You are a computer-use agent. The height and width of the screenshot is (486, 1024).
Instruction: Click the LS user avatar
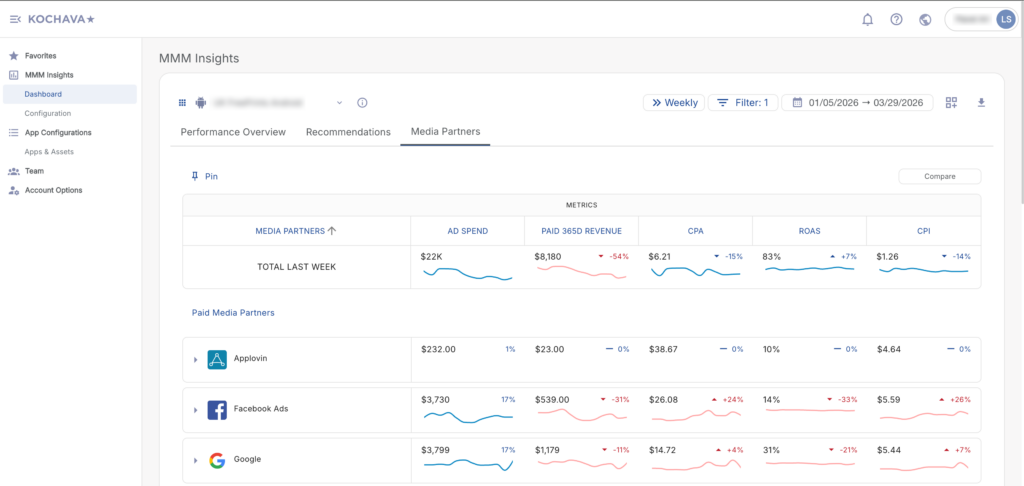(1005, 19)
